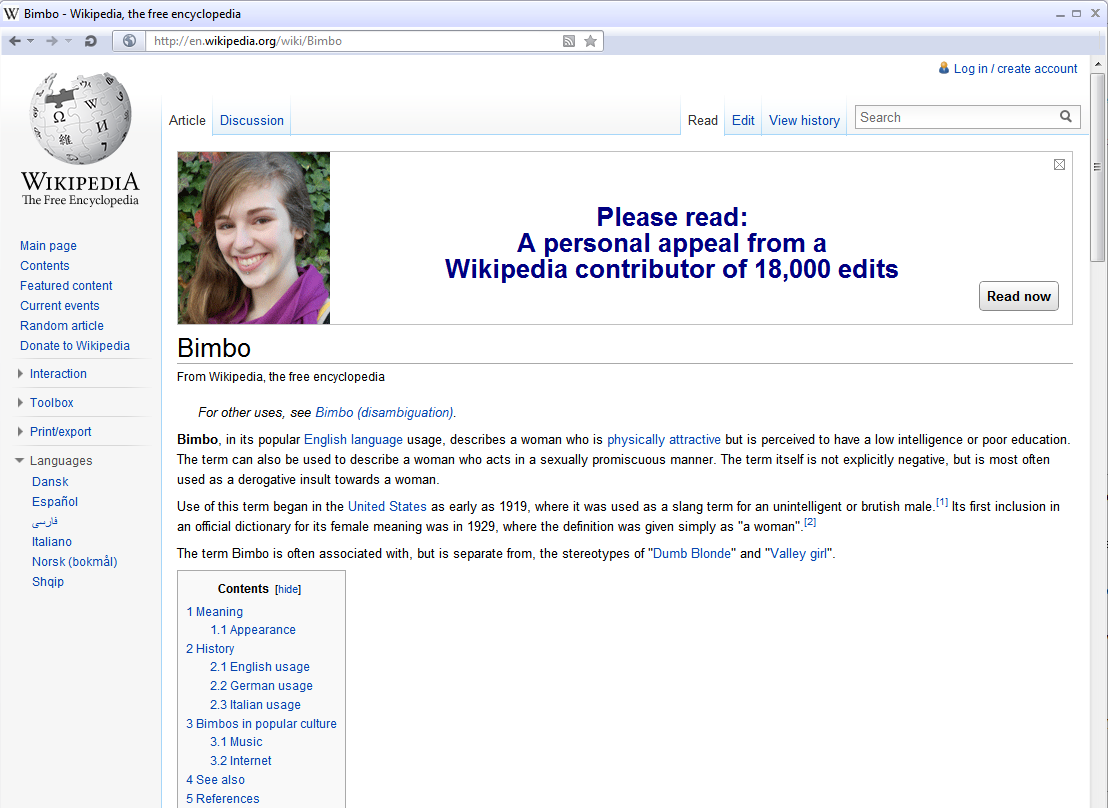Viewport: 1108px width, 808px height.
Task: Bookmark the page with the star icon
Action: pyautogui.click(x=590, y=41)
